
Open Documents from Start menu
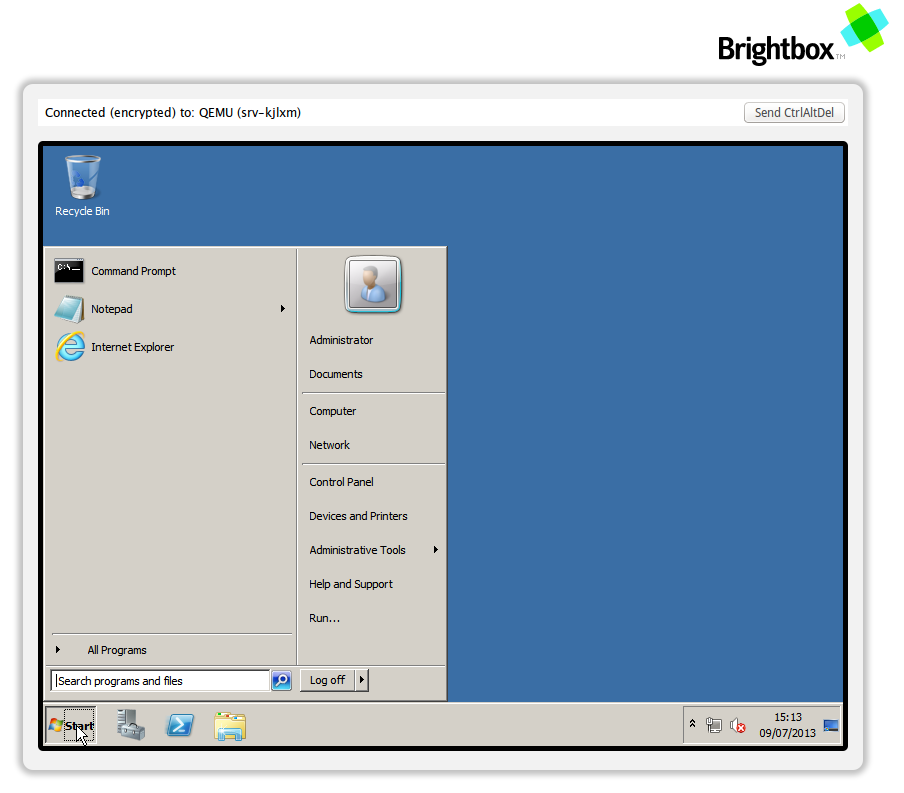336,374
